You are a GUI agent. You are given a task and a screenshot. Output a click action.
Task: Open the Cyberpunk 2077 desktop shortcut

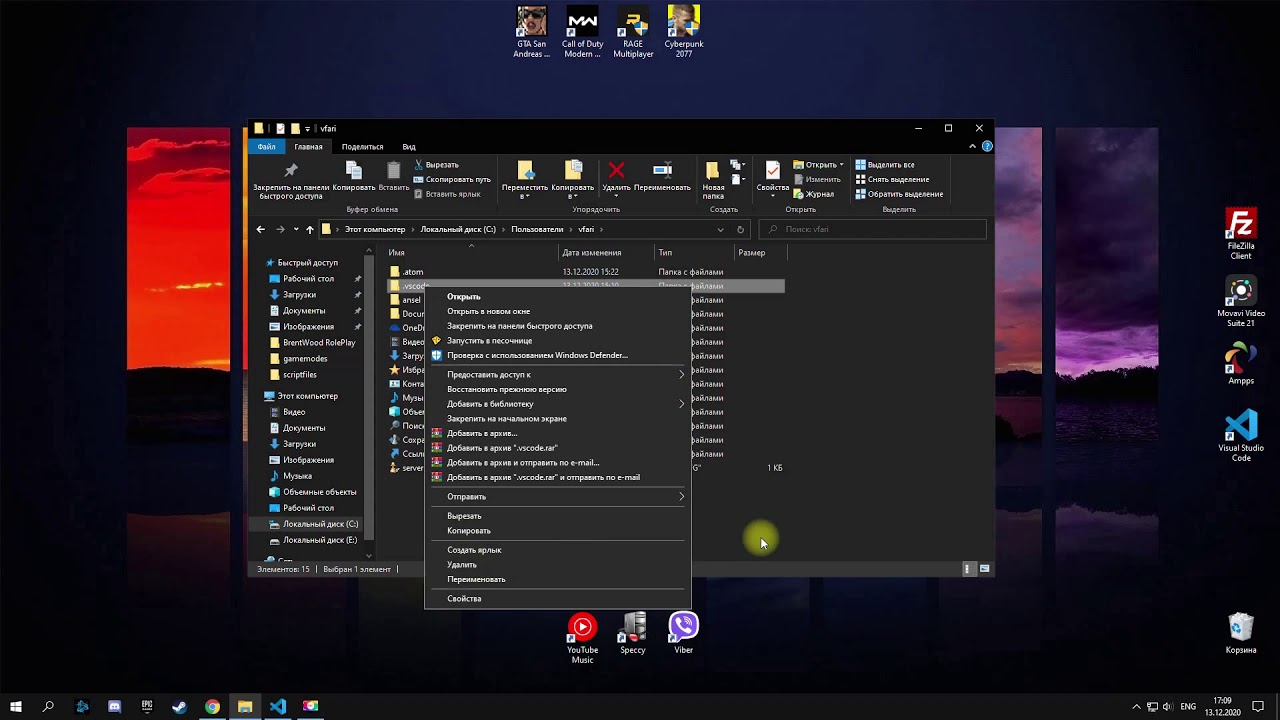(x=683, y=32)
